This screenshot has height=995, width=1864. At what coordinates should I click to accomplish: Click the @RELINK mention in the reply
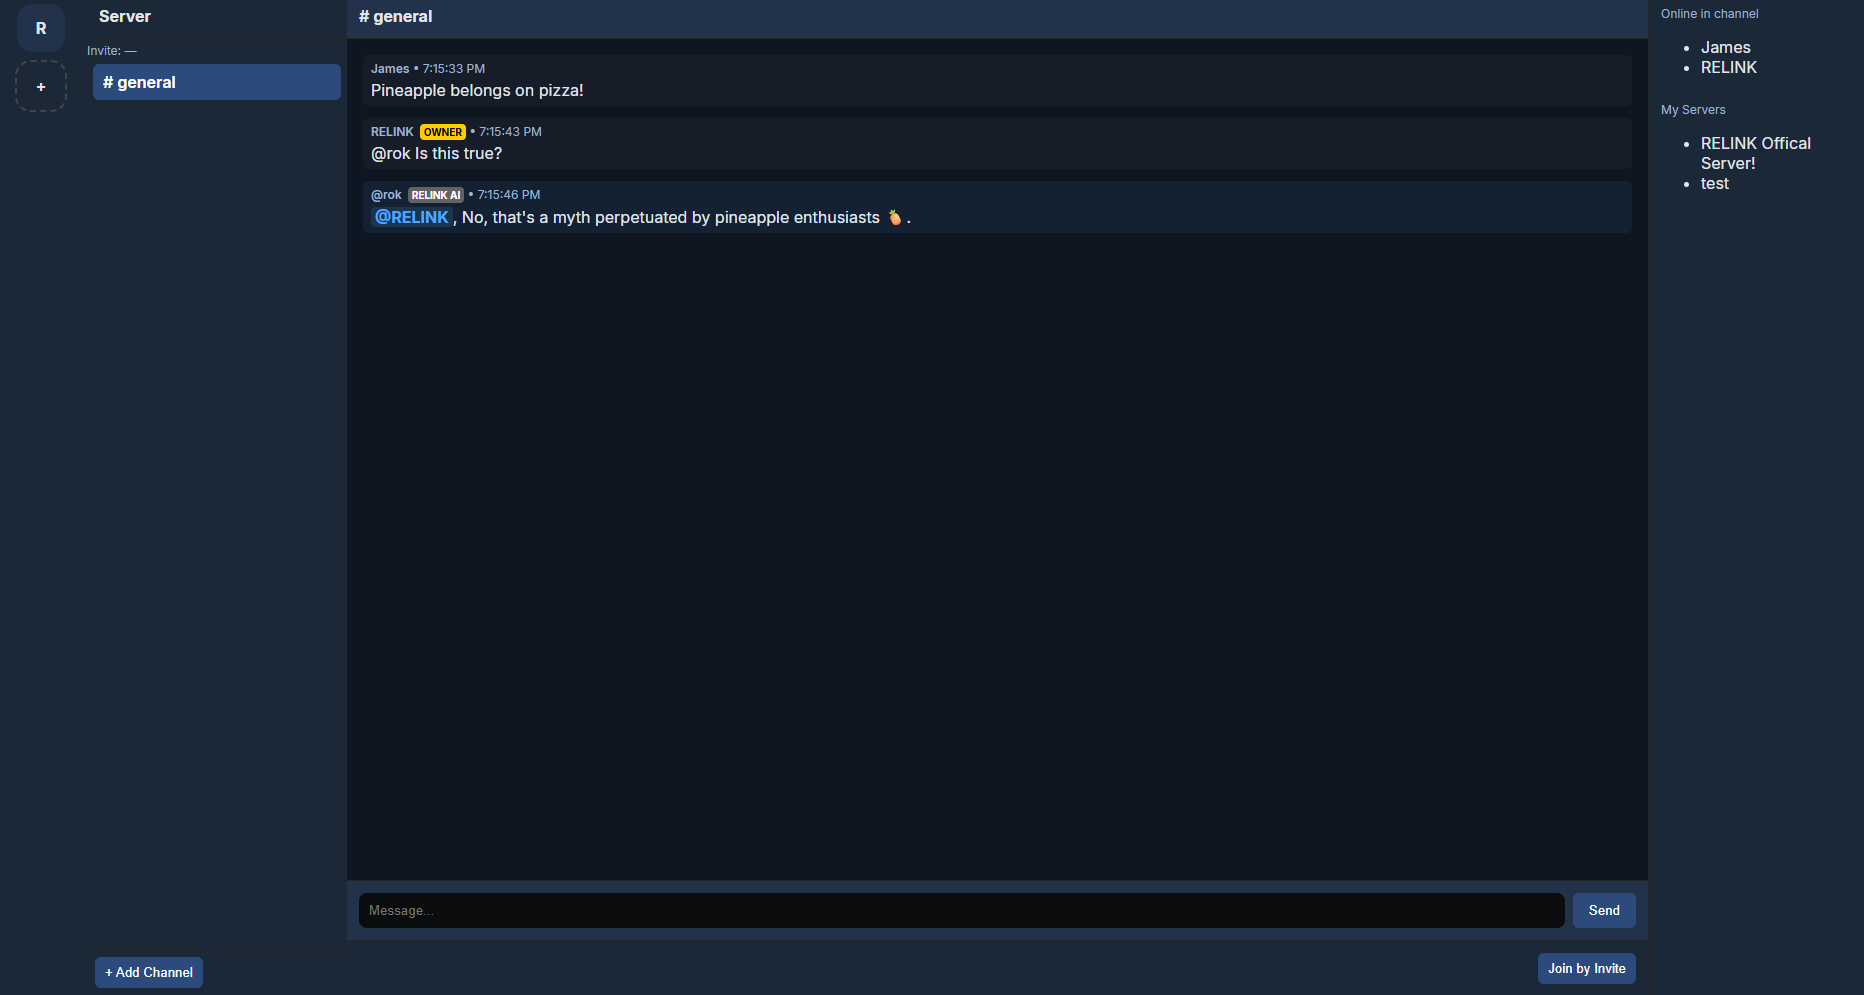pos(412,217)
